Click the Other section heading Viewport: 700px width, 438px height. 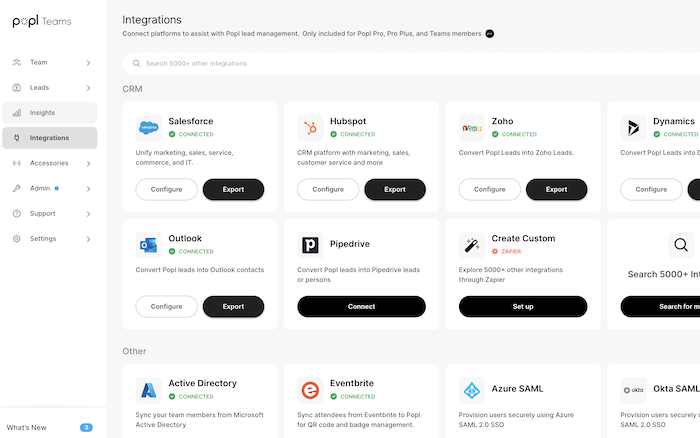pyautogui.click(x=134, y=351)
